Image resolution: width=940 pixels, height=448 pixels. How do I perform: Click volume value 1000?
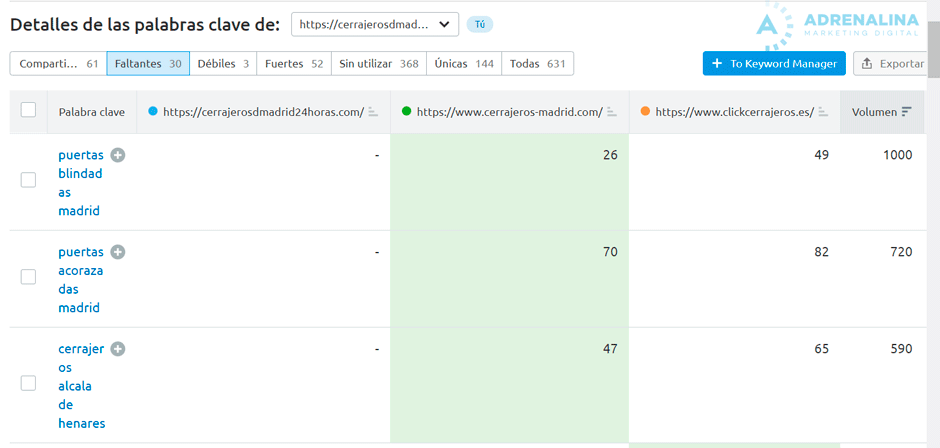tap(897, 155)
